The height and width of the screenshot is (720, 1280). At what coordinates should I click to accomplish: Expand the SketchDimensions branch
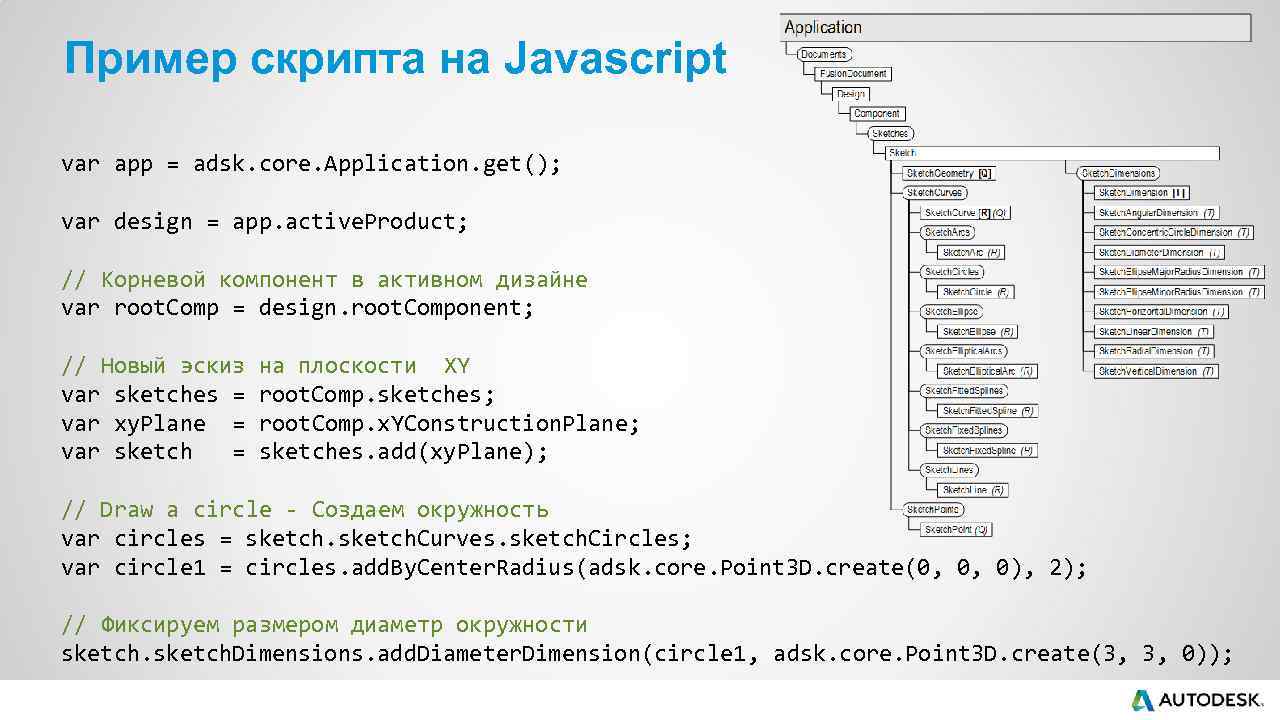pos(1120,174)
